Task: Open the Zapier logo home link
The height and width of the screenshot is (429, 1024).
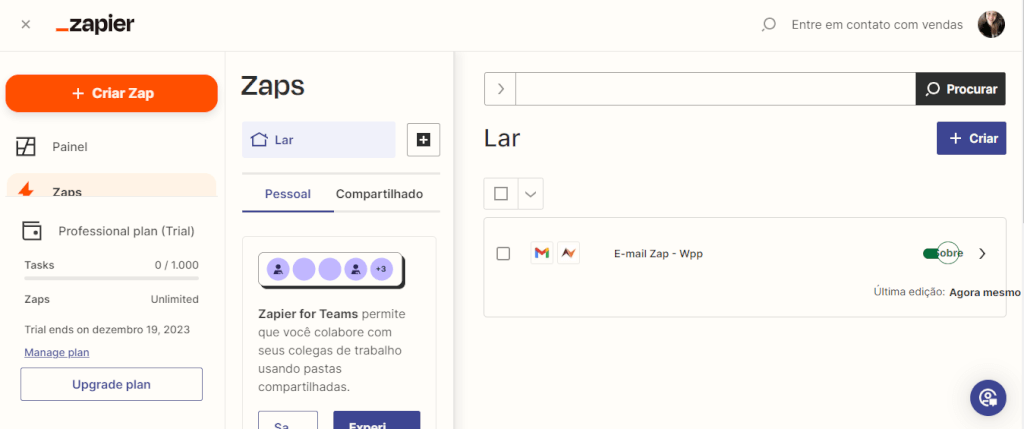Action: click(95, 25)
